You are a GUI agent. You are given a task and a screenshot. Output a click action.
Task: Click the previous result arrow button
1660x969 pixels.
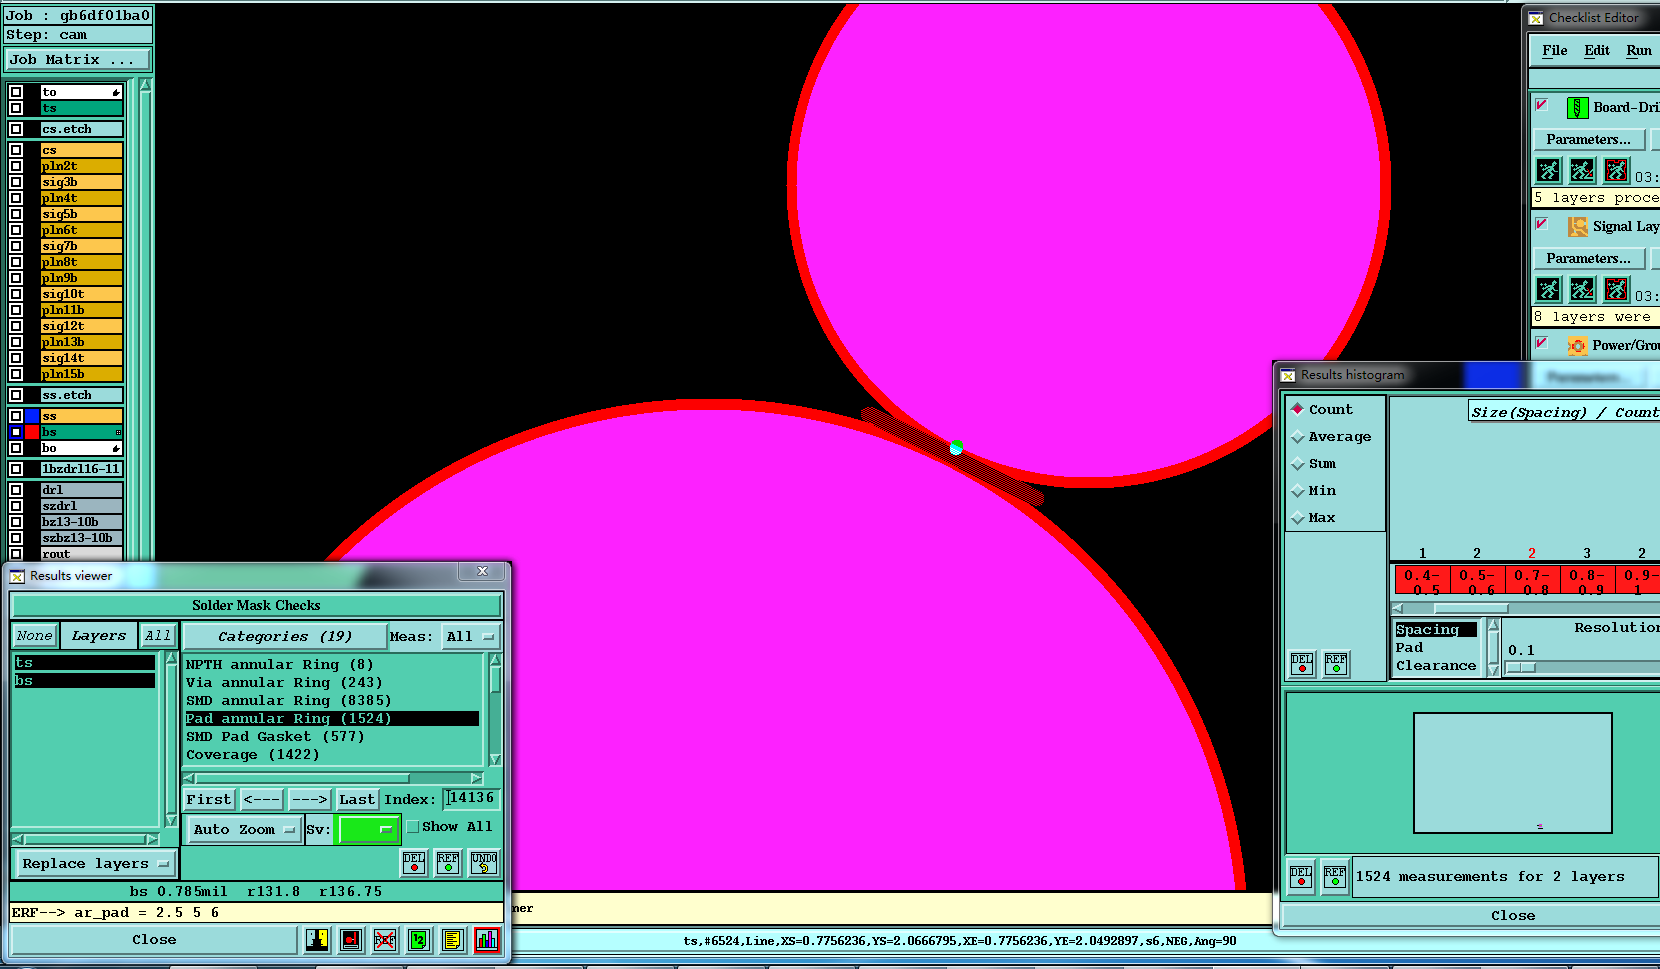coord(262,799)
